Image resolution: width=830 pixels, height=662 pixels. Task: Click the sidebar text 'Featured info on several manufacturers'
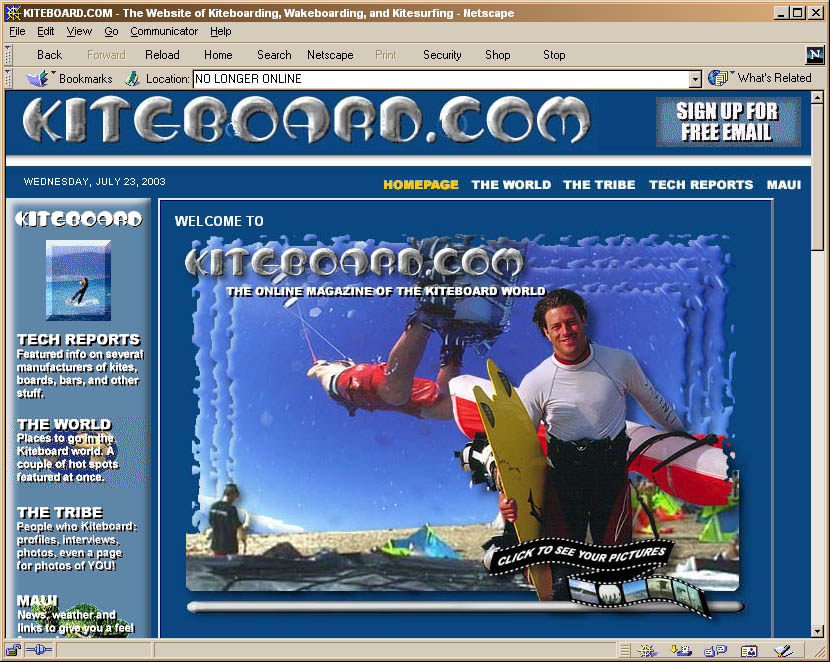[x=80, y=374]
